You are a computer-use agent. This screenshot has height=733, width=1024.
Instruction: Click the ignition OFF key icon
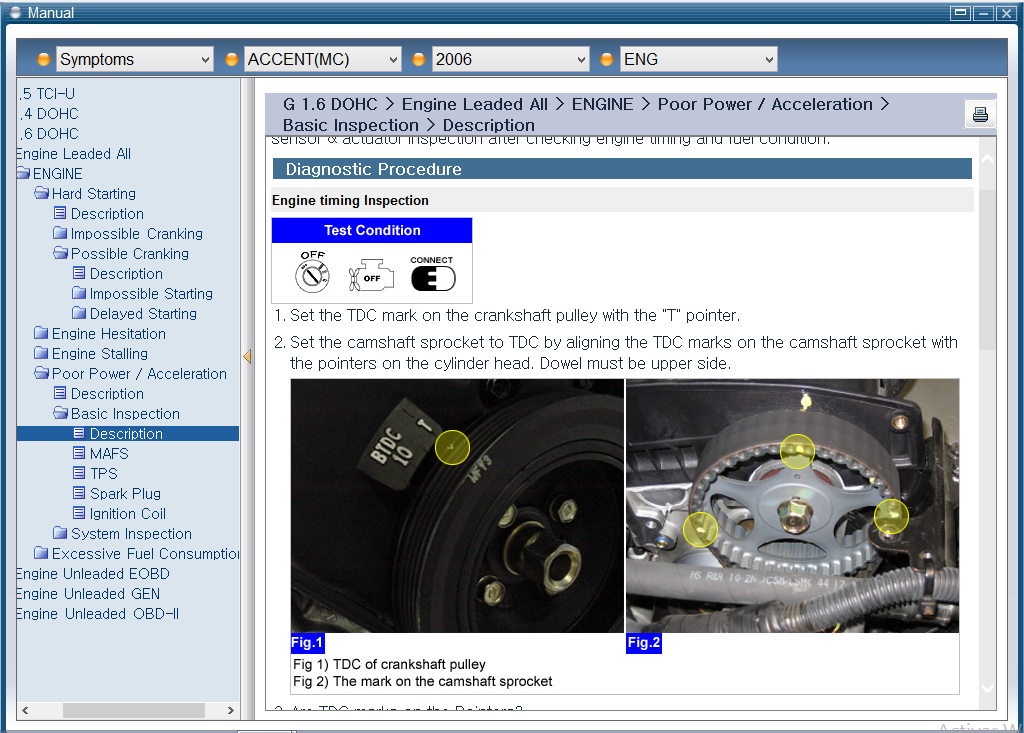click(312, 272)
